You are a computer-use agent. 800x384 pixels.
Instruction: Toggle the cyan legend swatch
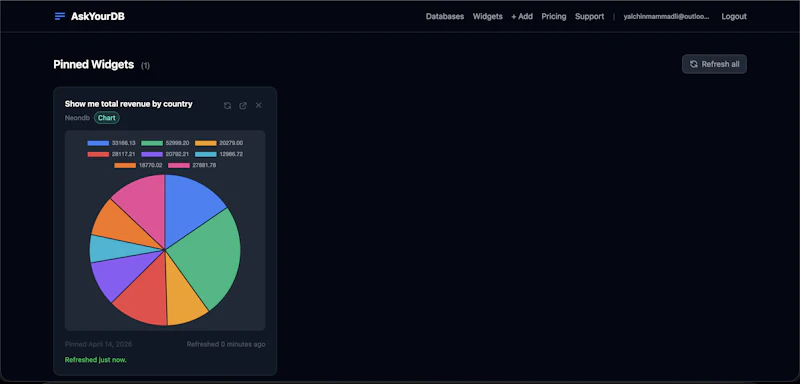206,154
